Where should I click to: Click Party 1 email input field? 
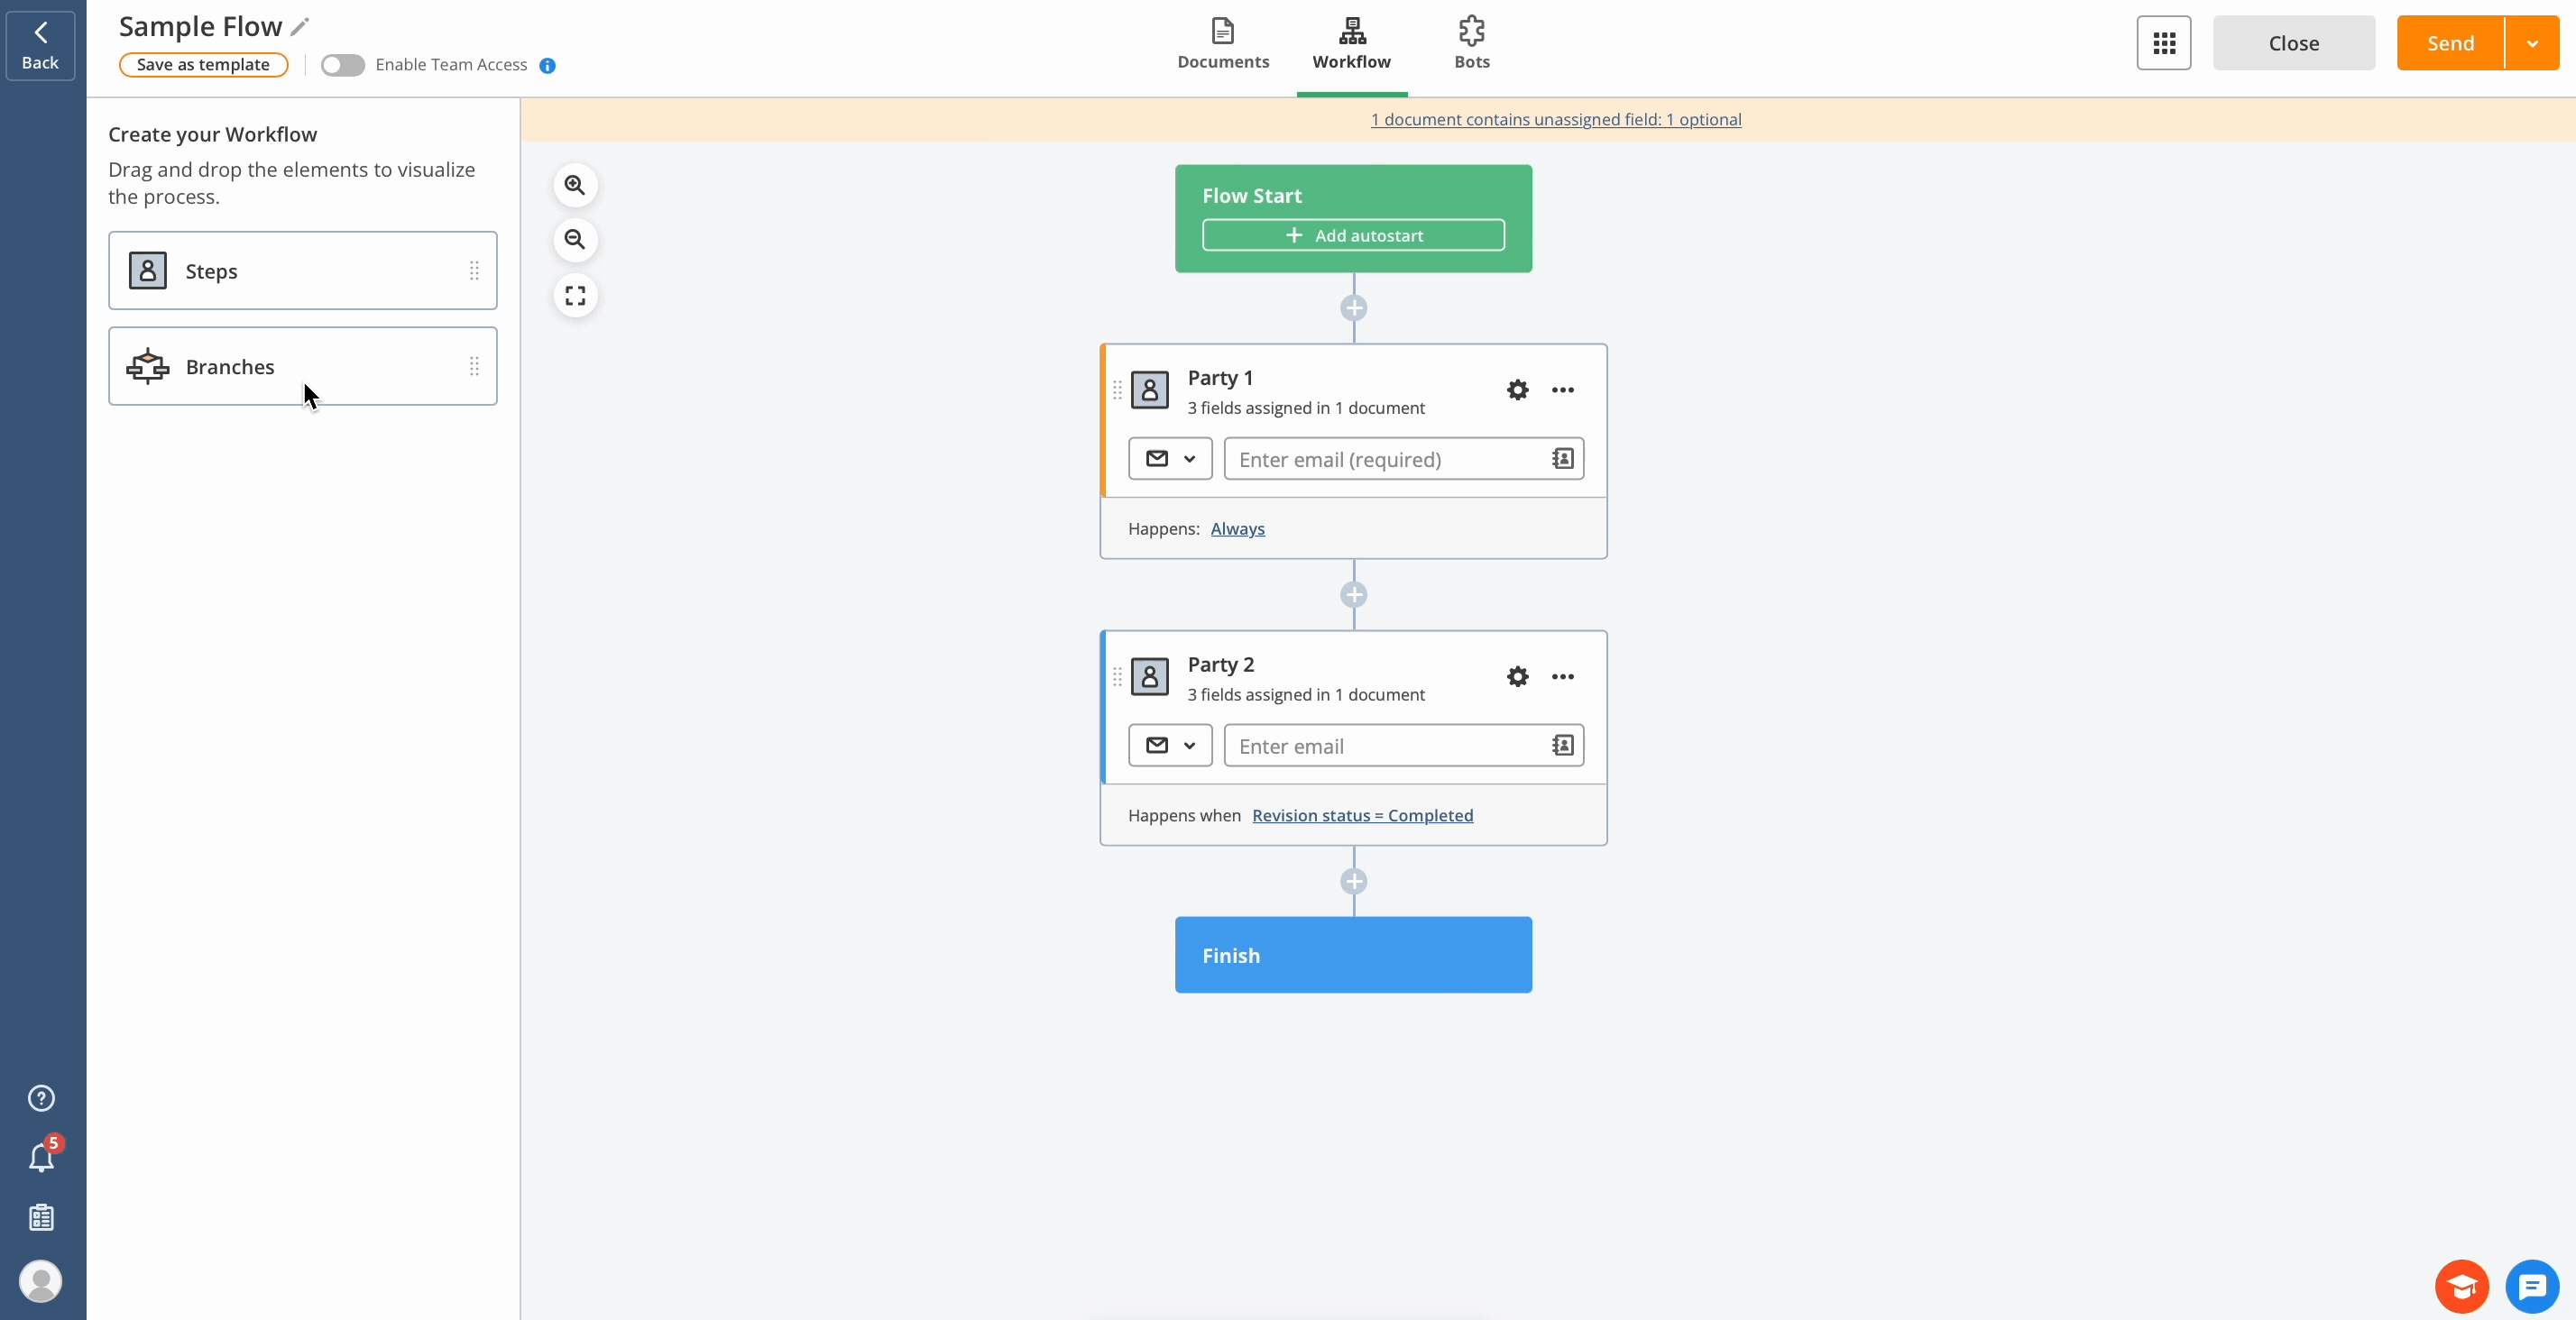pos(1381,458)
